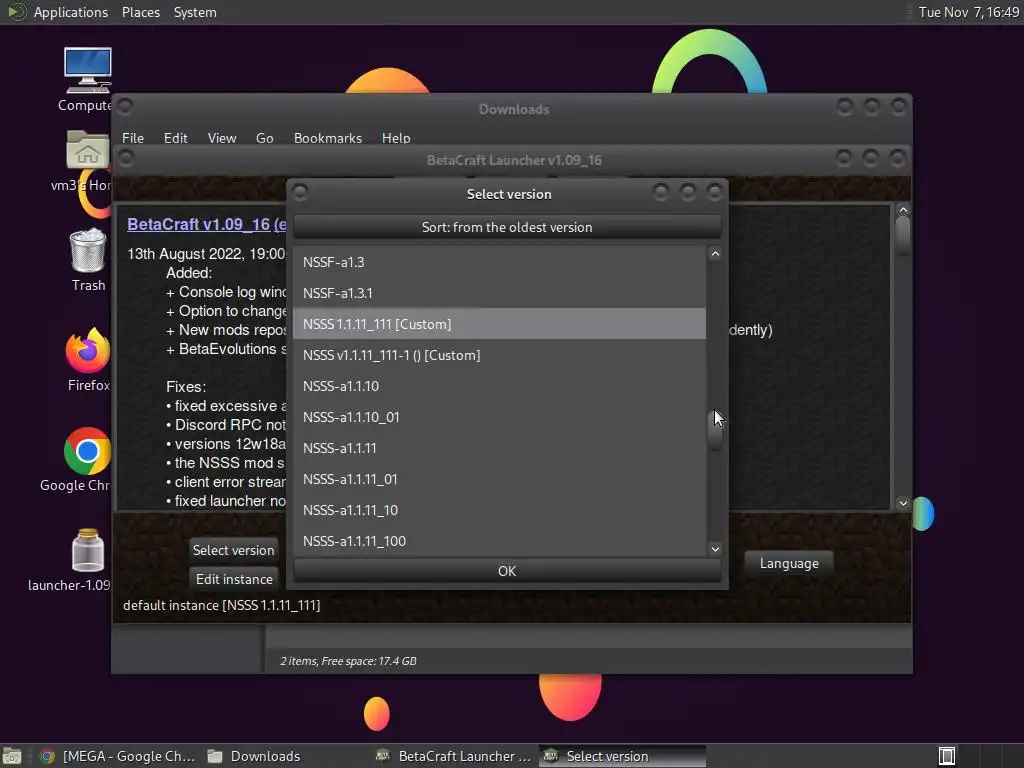The image size is (1024, 768).
Task: Select NSSS-a1.1.10 in version list
Action: pyautogui.click(x=499, y=386)
